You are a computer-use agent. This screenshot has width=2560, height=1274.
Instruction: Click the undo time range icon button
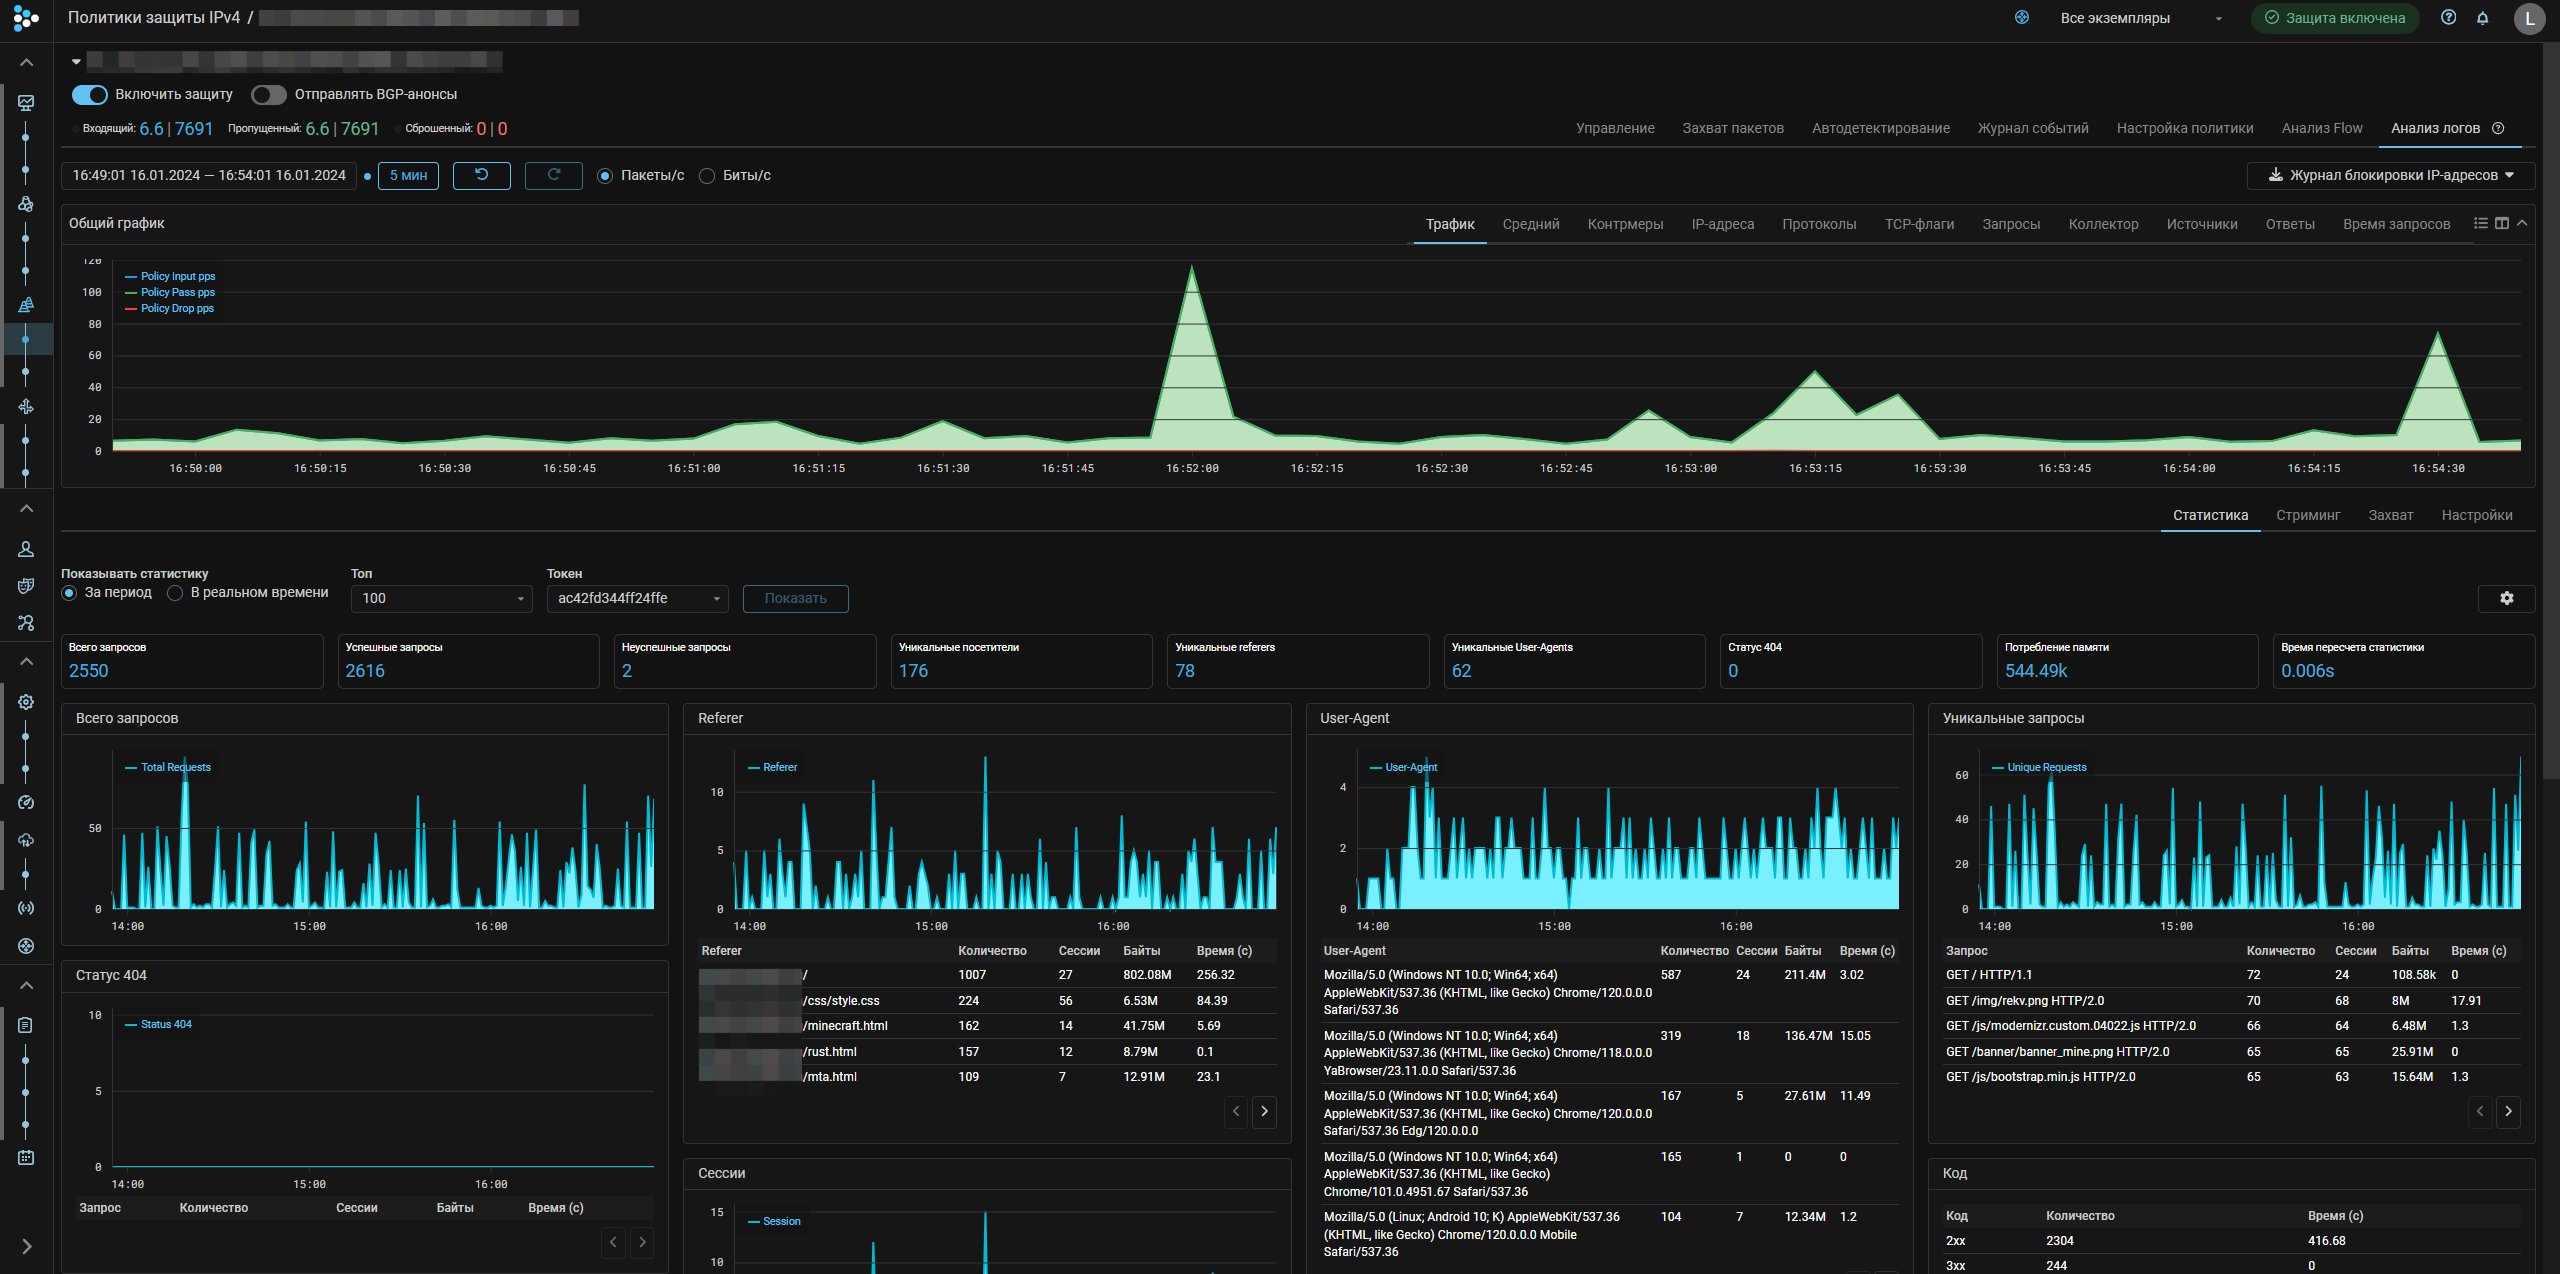481,175
